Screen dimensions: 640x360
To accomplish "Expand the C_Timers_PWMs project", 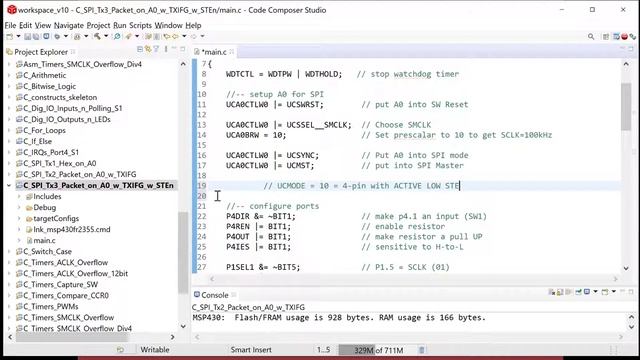I will click(x=9, y=307).
